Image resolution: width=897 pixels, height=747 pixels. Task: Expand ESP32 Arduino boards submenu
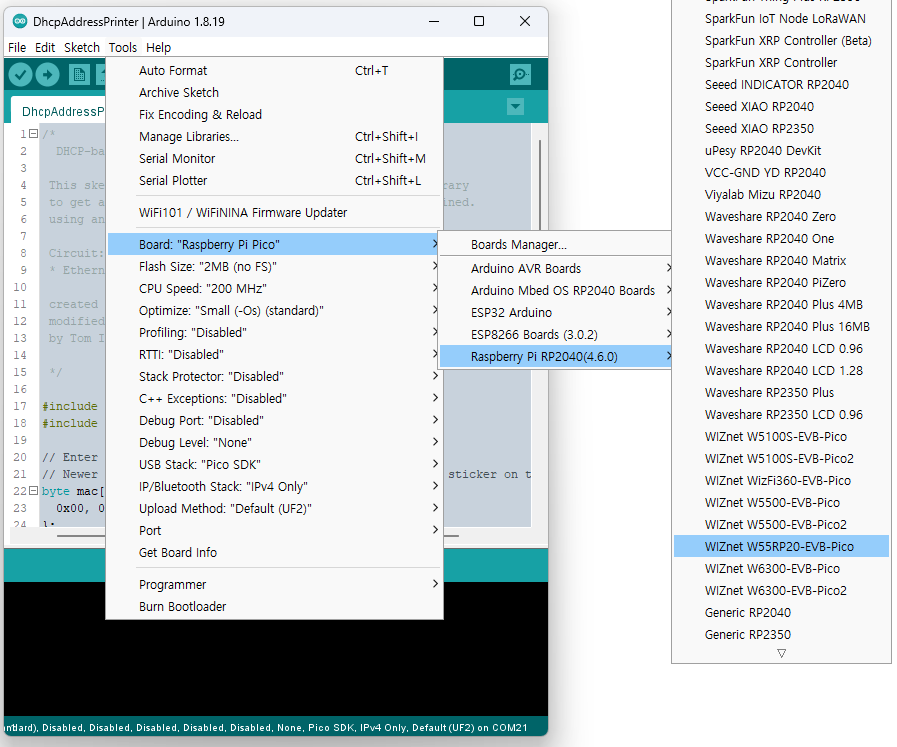(555, 313)
